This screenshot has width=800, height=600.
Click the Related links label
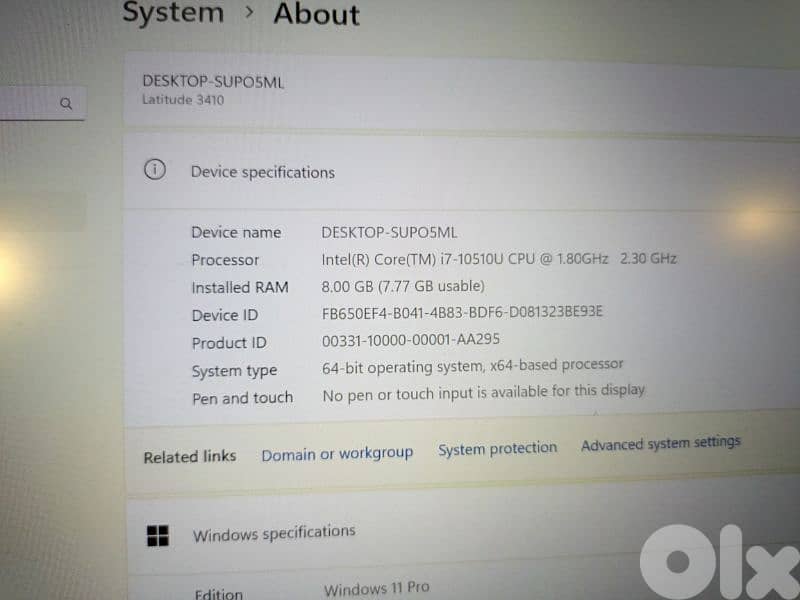[189, 457]
